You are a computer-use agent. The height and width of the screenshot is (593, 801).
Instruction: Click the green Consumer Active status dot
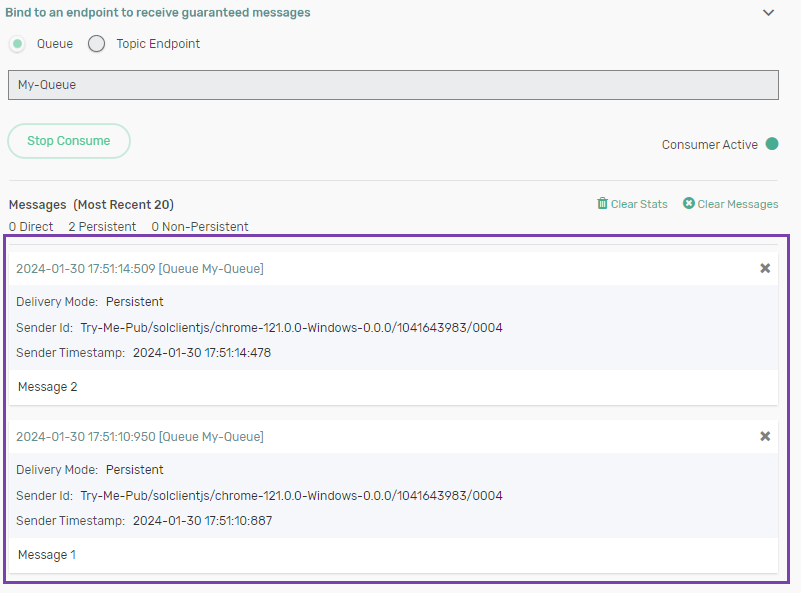pos(772,144)
